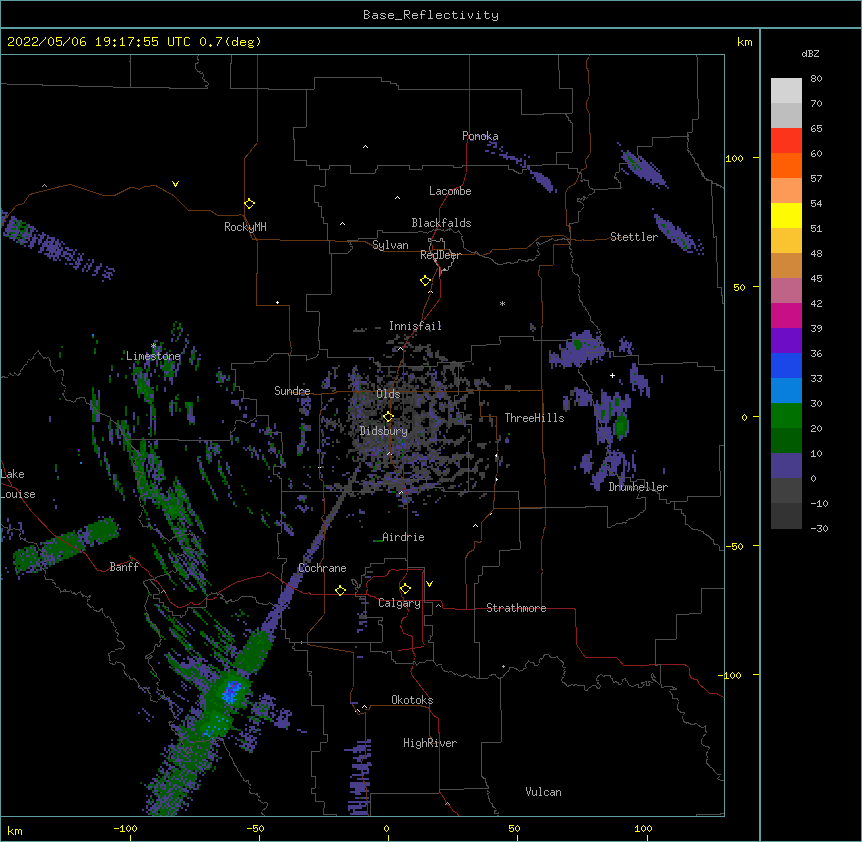Click the Stettler city label
The height and width of the screenshot is (842, 862).
coord(634,237)
